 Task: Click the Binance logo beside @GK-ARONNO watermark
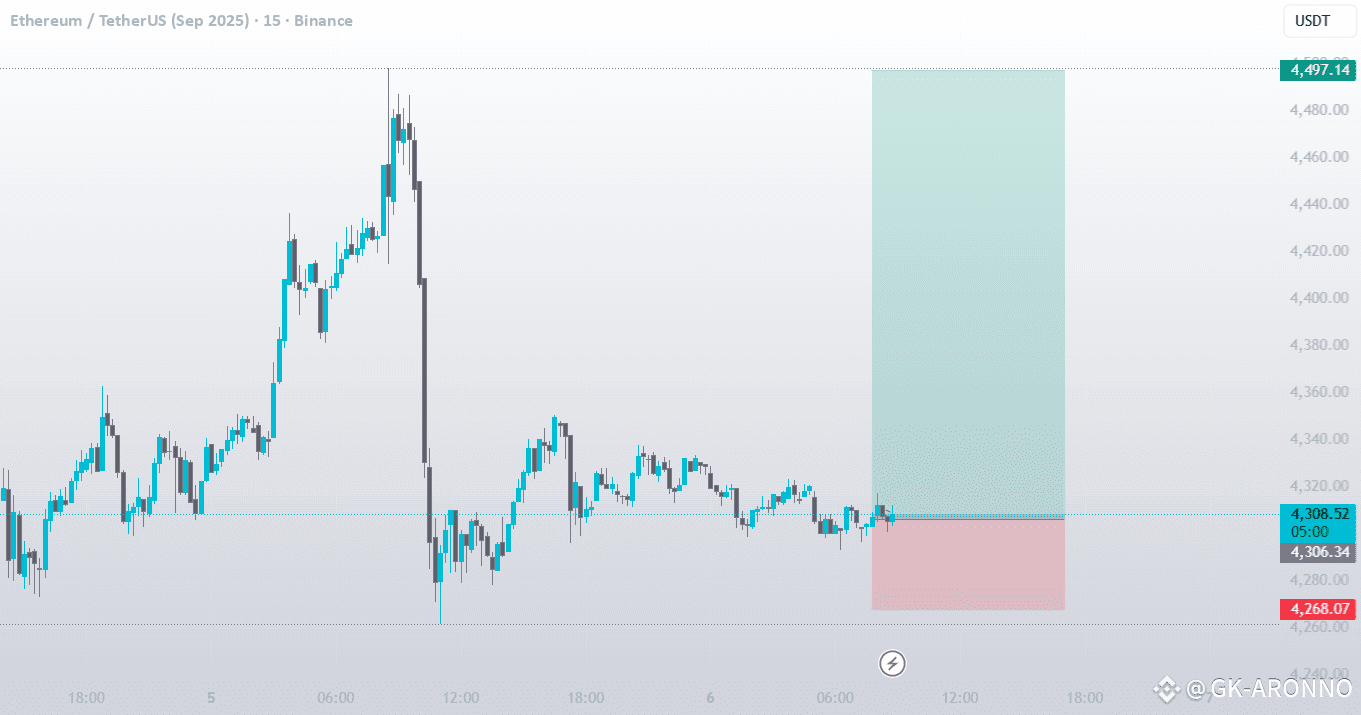[1167, 688]
